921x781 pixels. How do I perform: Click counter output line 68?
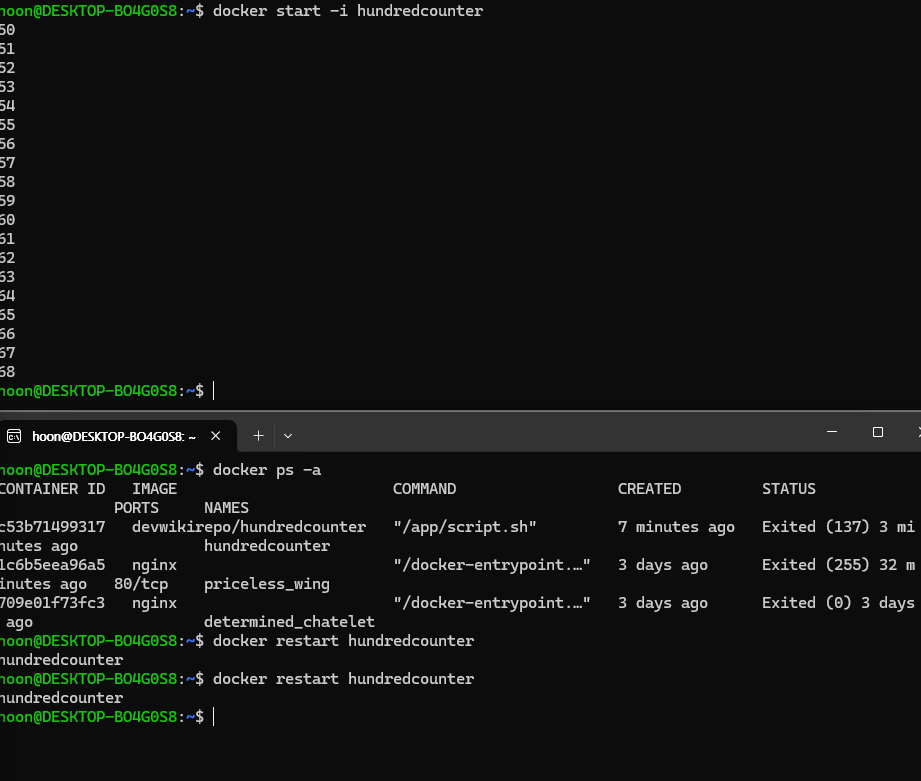(x=8, y=372)
